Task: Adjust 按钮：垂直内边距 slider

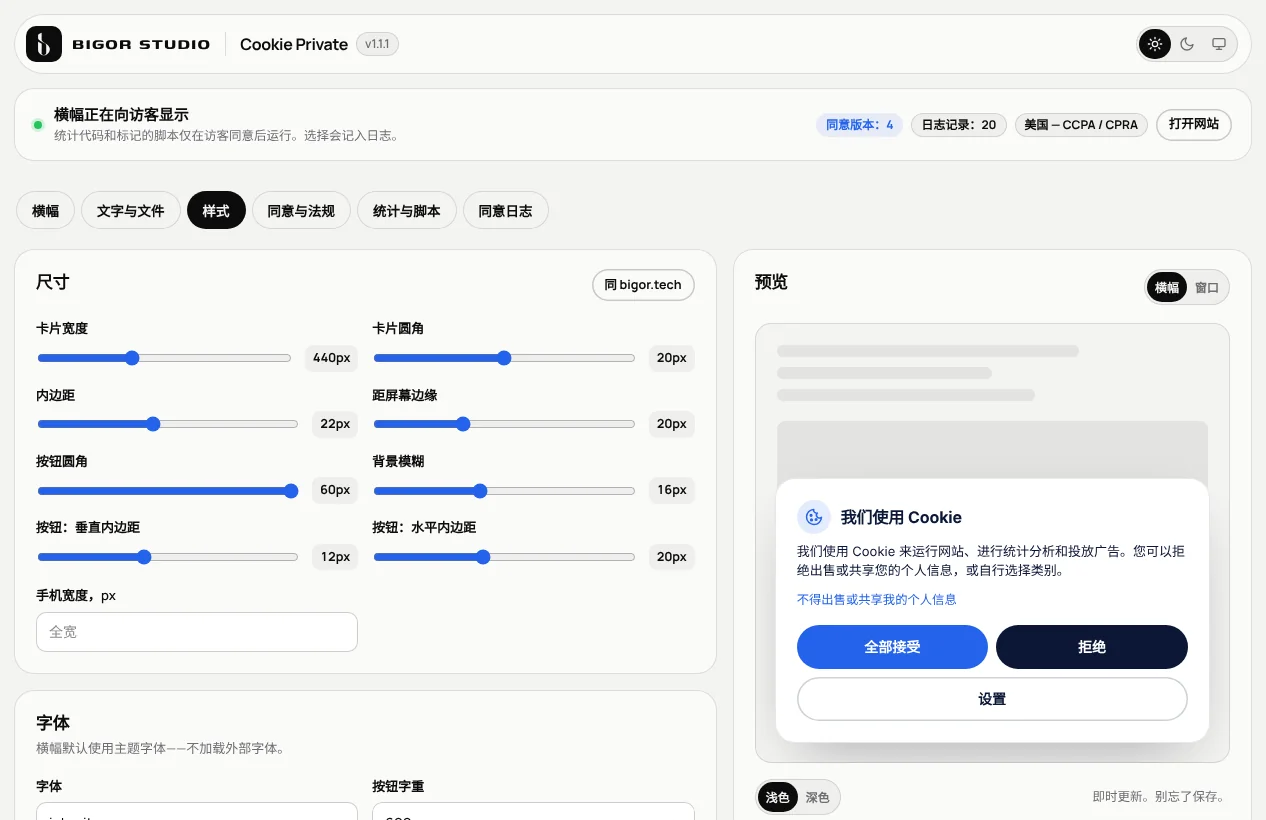Action: pyautogui.click(x=168, y=557)
